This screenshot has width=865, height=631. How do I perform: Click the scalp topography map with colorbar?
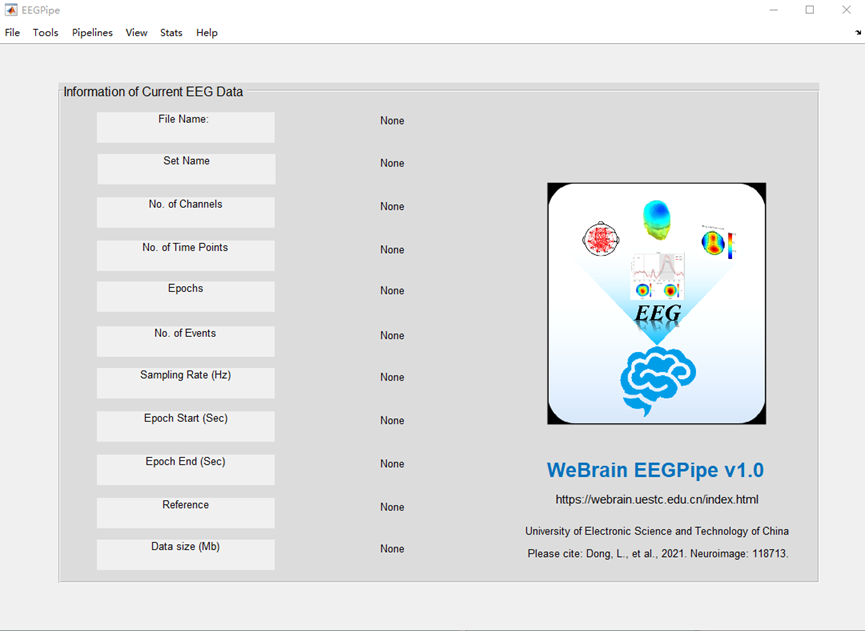coord(714,243)
